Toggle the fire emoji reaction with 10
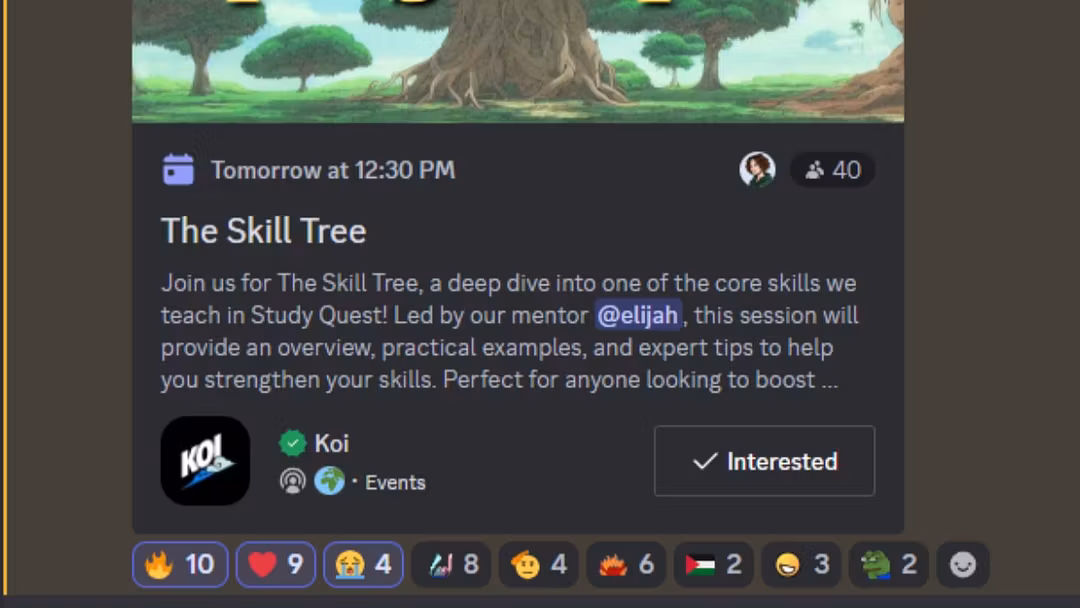 (x=180, y=565)
